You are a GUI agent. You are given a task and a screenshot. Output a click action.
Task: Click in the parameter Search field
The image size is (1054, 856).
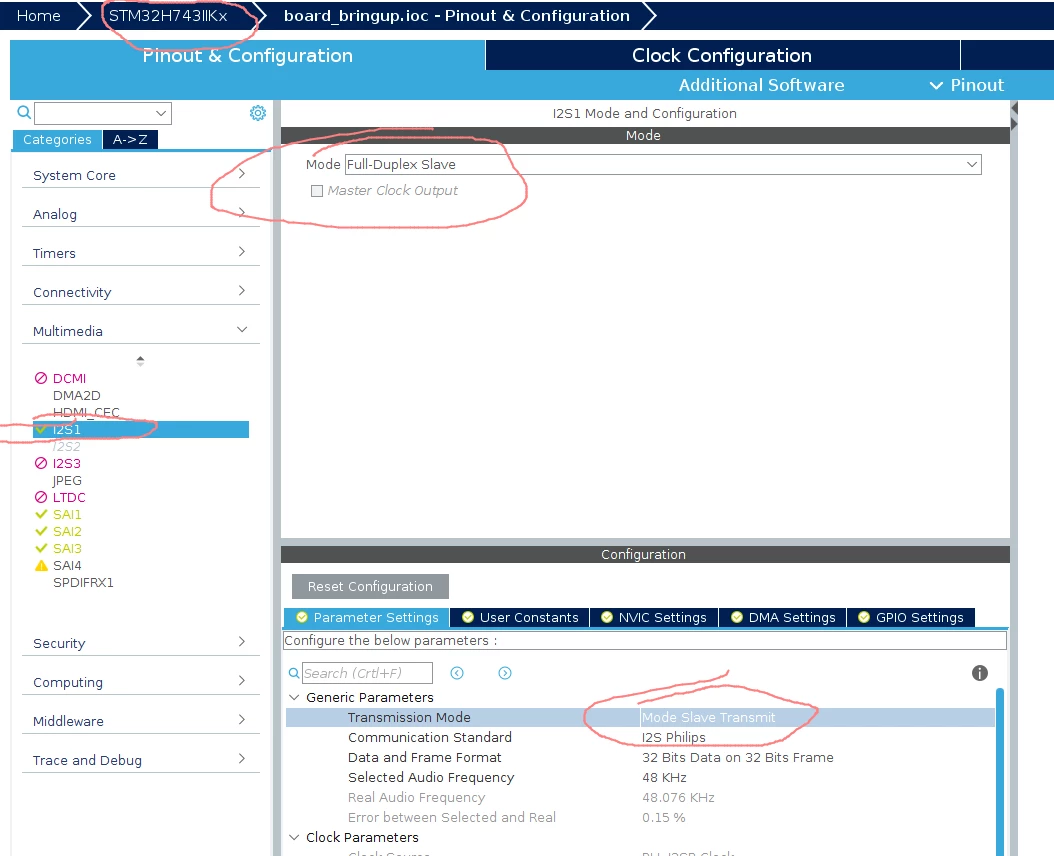click(367, 672)
